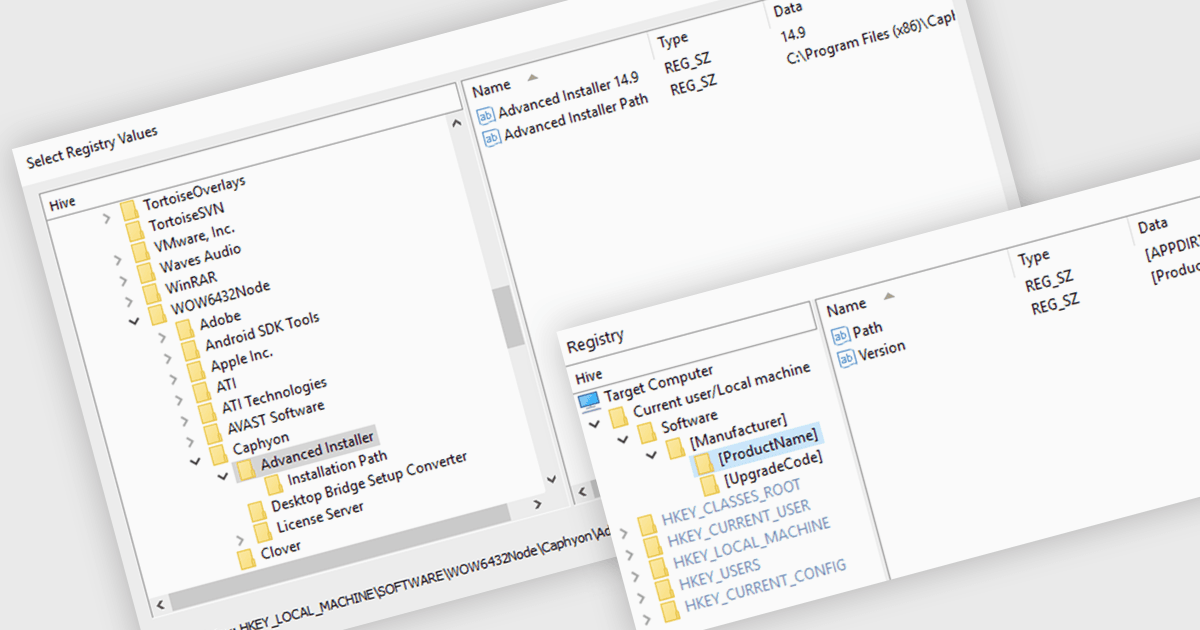Sort by Data column in Select Registry Values
The height and width of the screenshot is (630, 1200).
point(788,10)
